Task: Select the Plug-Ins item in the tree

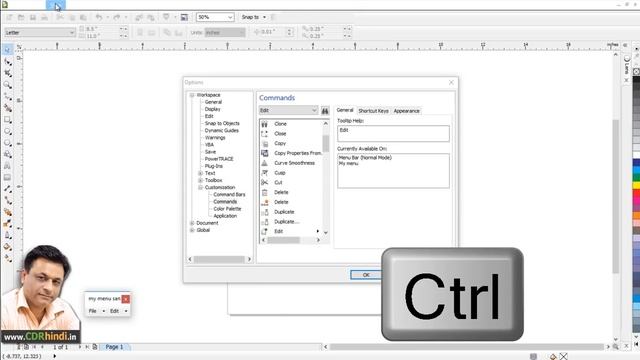Action: (x=214, y=166)
